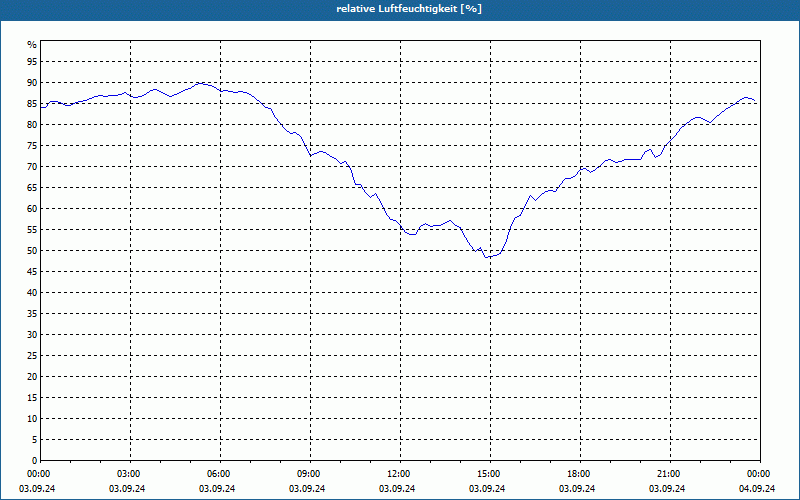Click the 95 y-axis label

32,62
